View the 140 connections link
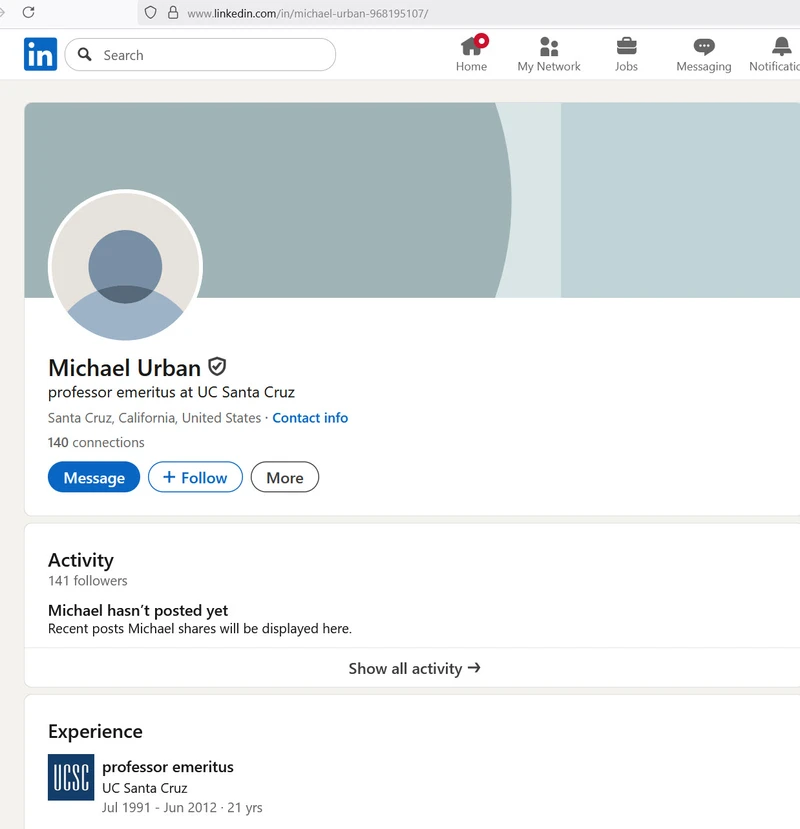The height and width of the screenshot is (829, 800). pos(96,443)
